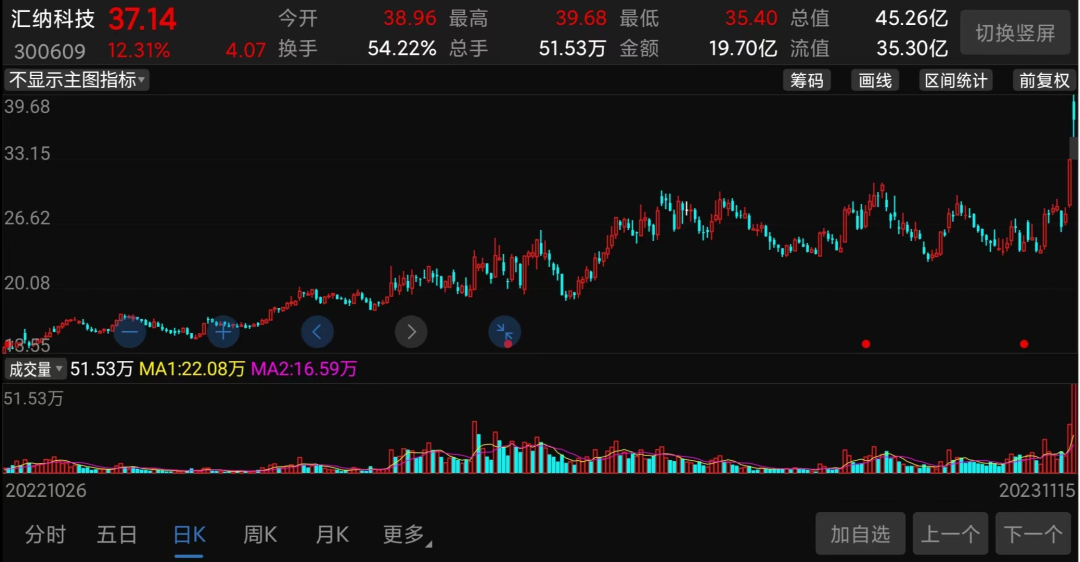The width and height of the screenshot is (1080, 562).
Task: Select the 日K tab
Action: coord(189,536)
